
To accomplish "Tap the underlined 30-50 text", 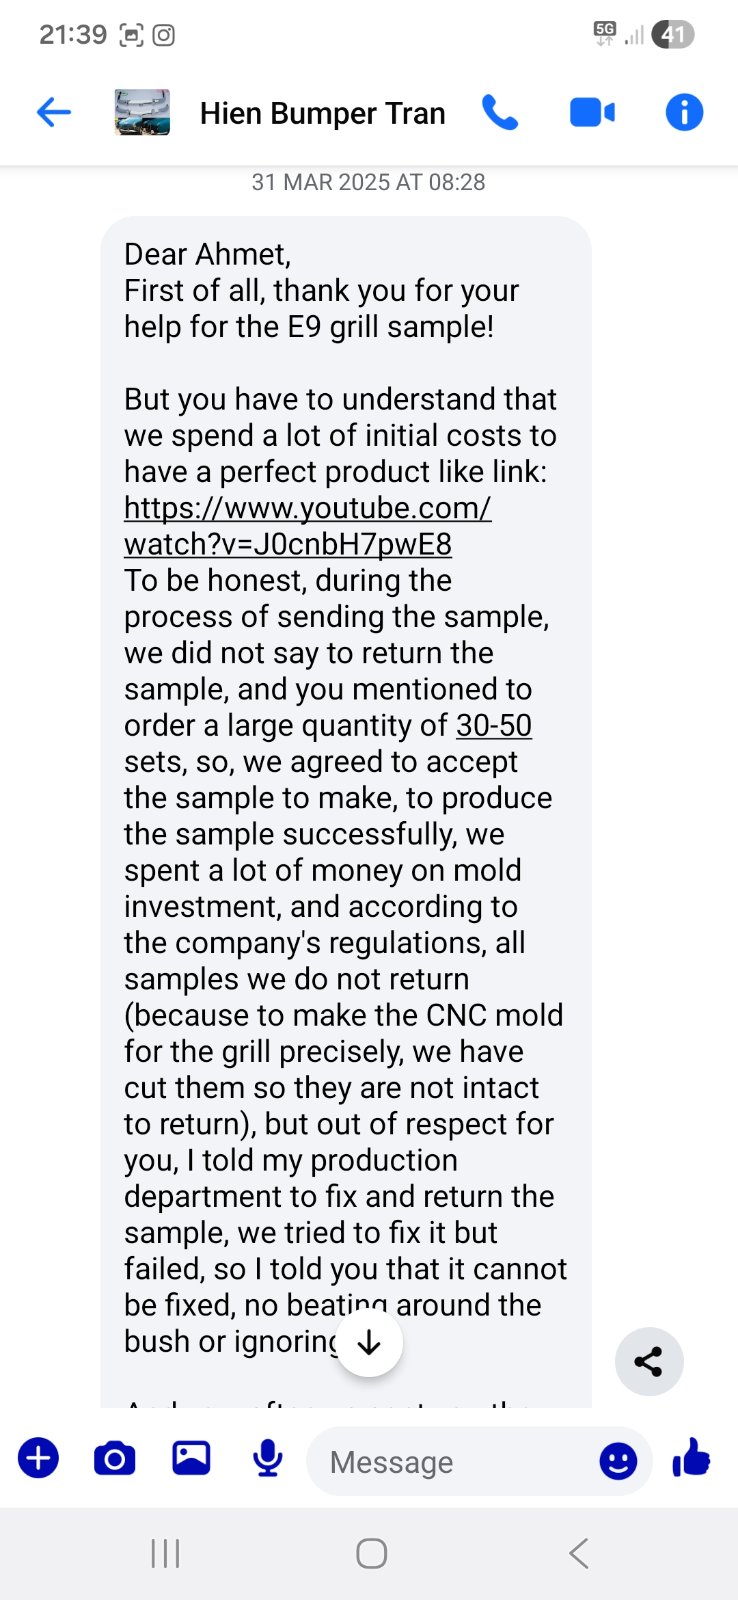I will pyautogui.click(x=494, y=726).
